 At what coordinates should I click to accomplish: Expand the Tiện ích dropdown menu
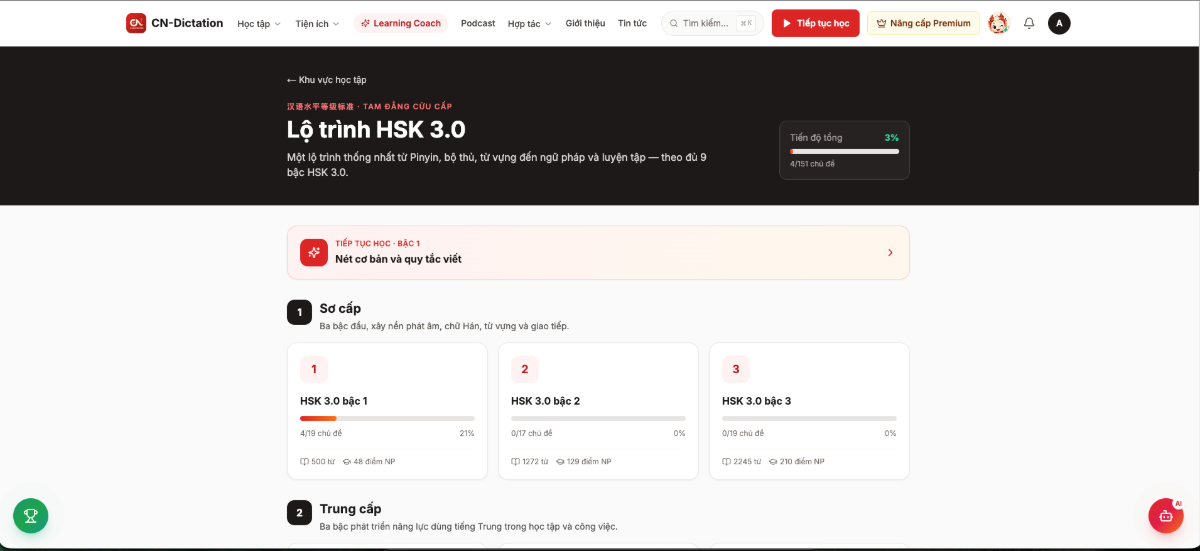[x=317, y=23]
